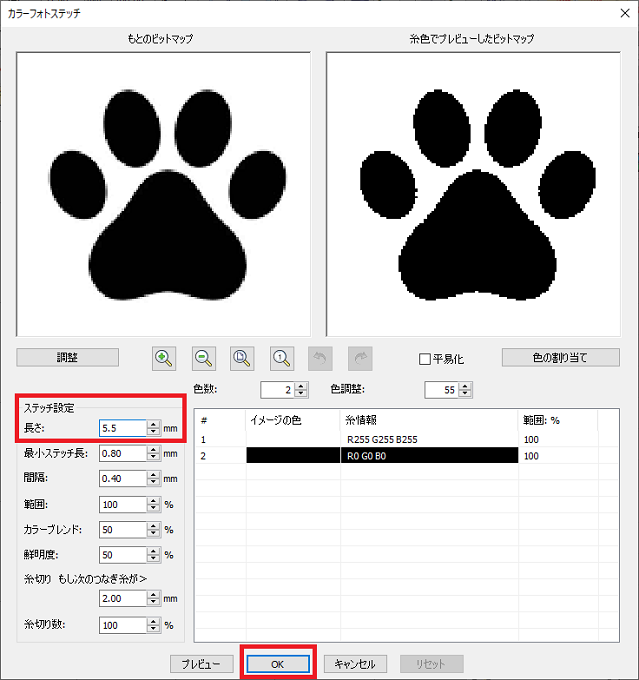Click the zoom out magnifier icon

(x=204, y=358)
